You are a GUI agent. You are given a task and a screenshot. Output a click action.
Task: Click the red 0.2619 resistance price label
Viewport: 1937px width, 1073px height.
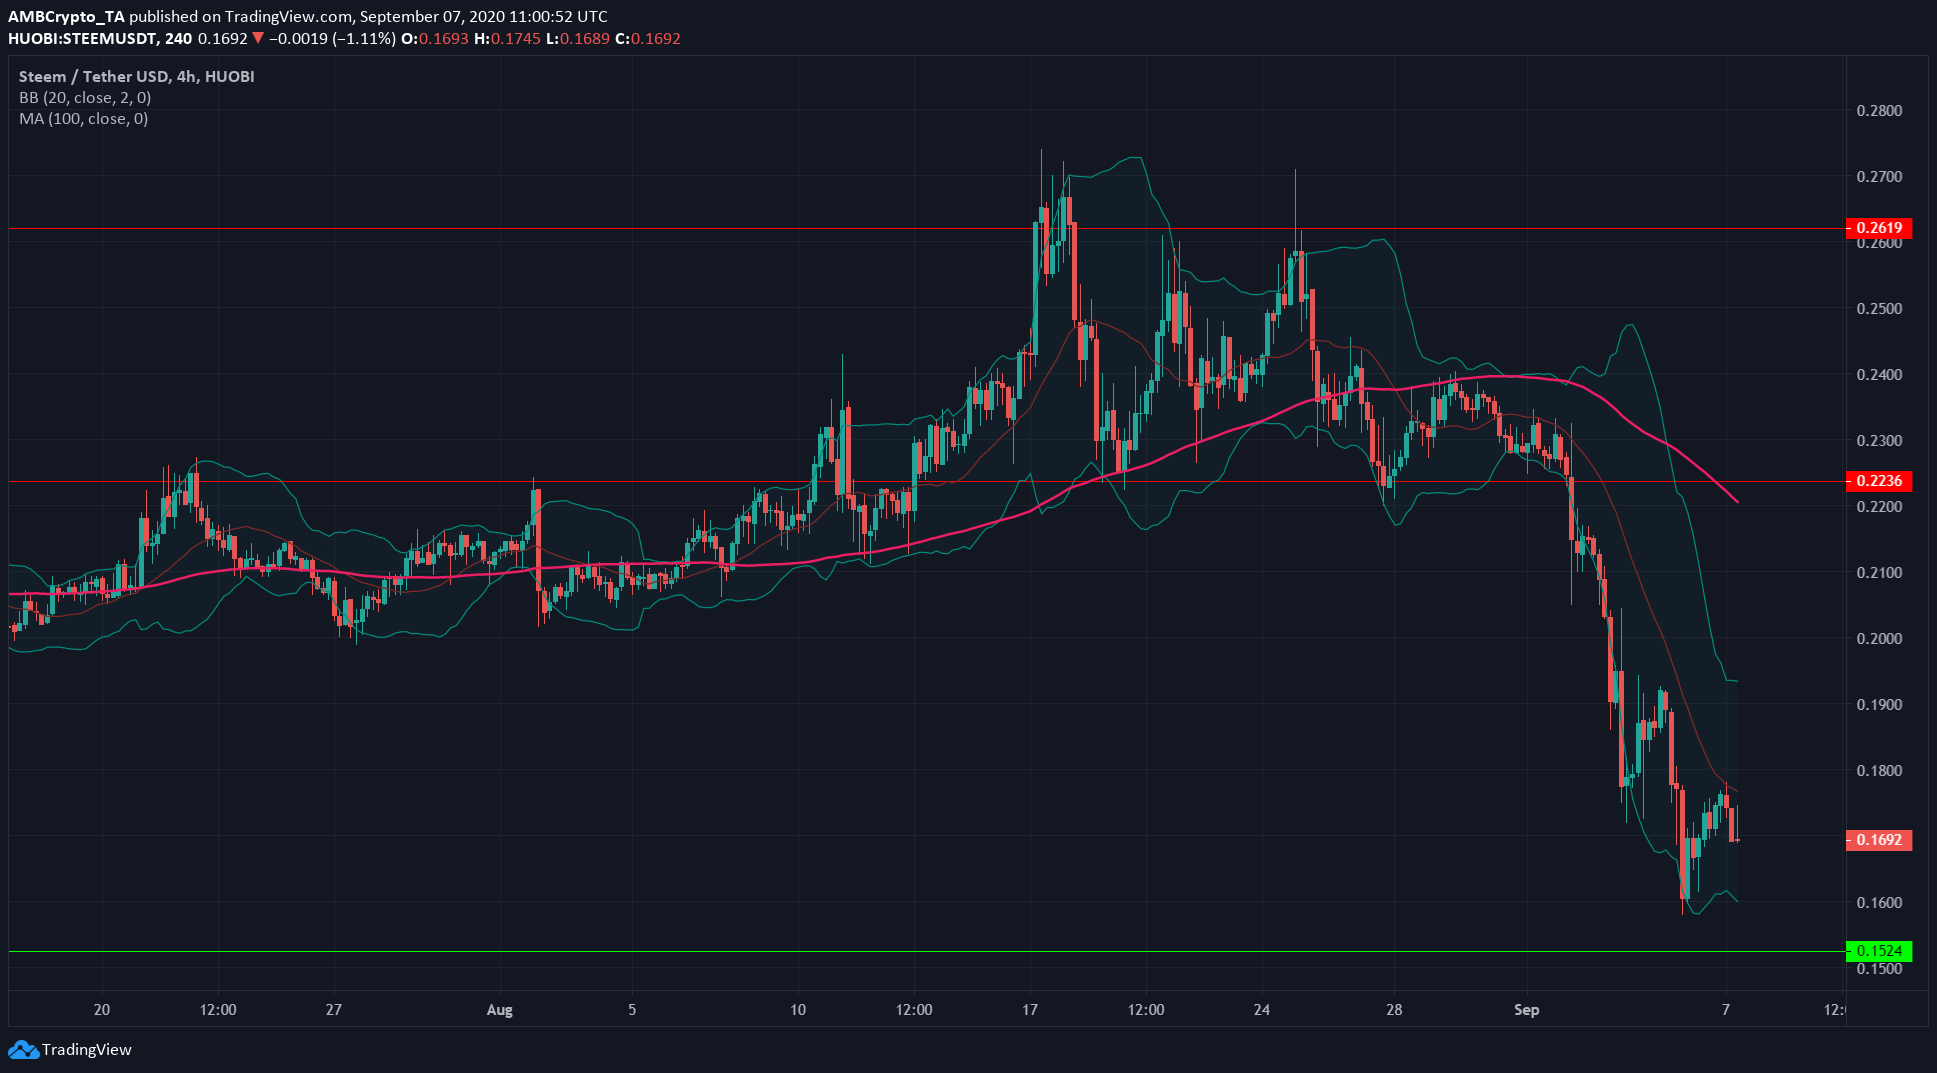(x=1878, y=228)
